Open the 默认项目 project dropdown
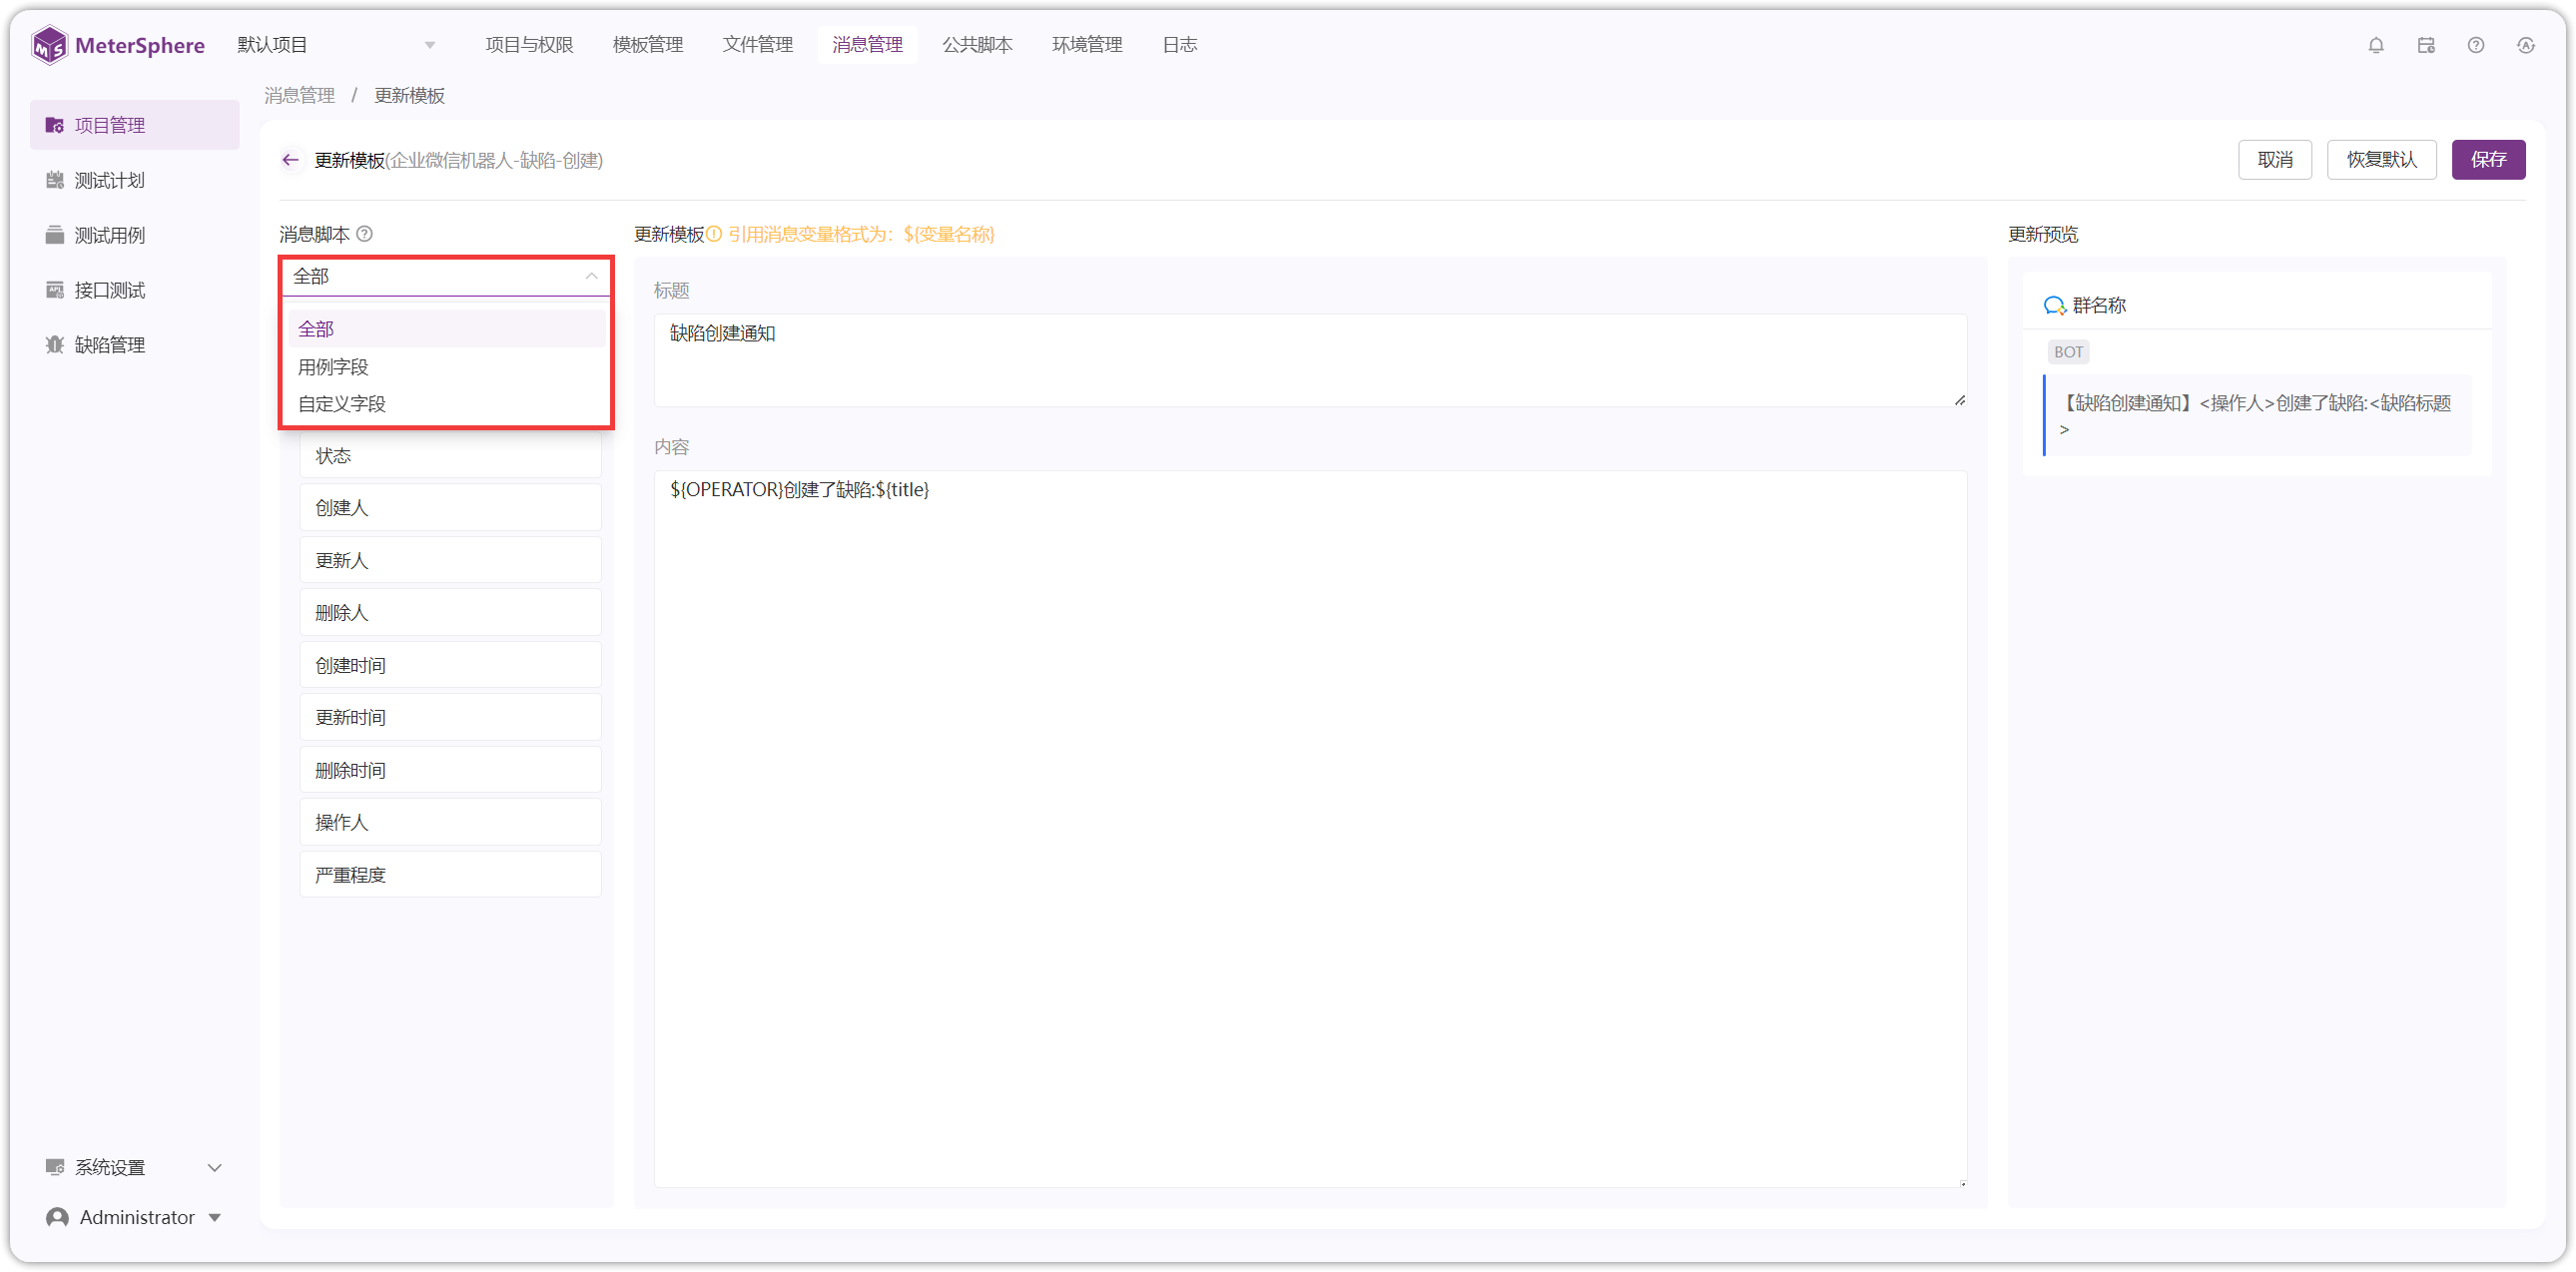 336,45
